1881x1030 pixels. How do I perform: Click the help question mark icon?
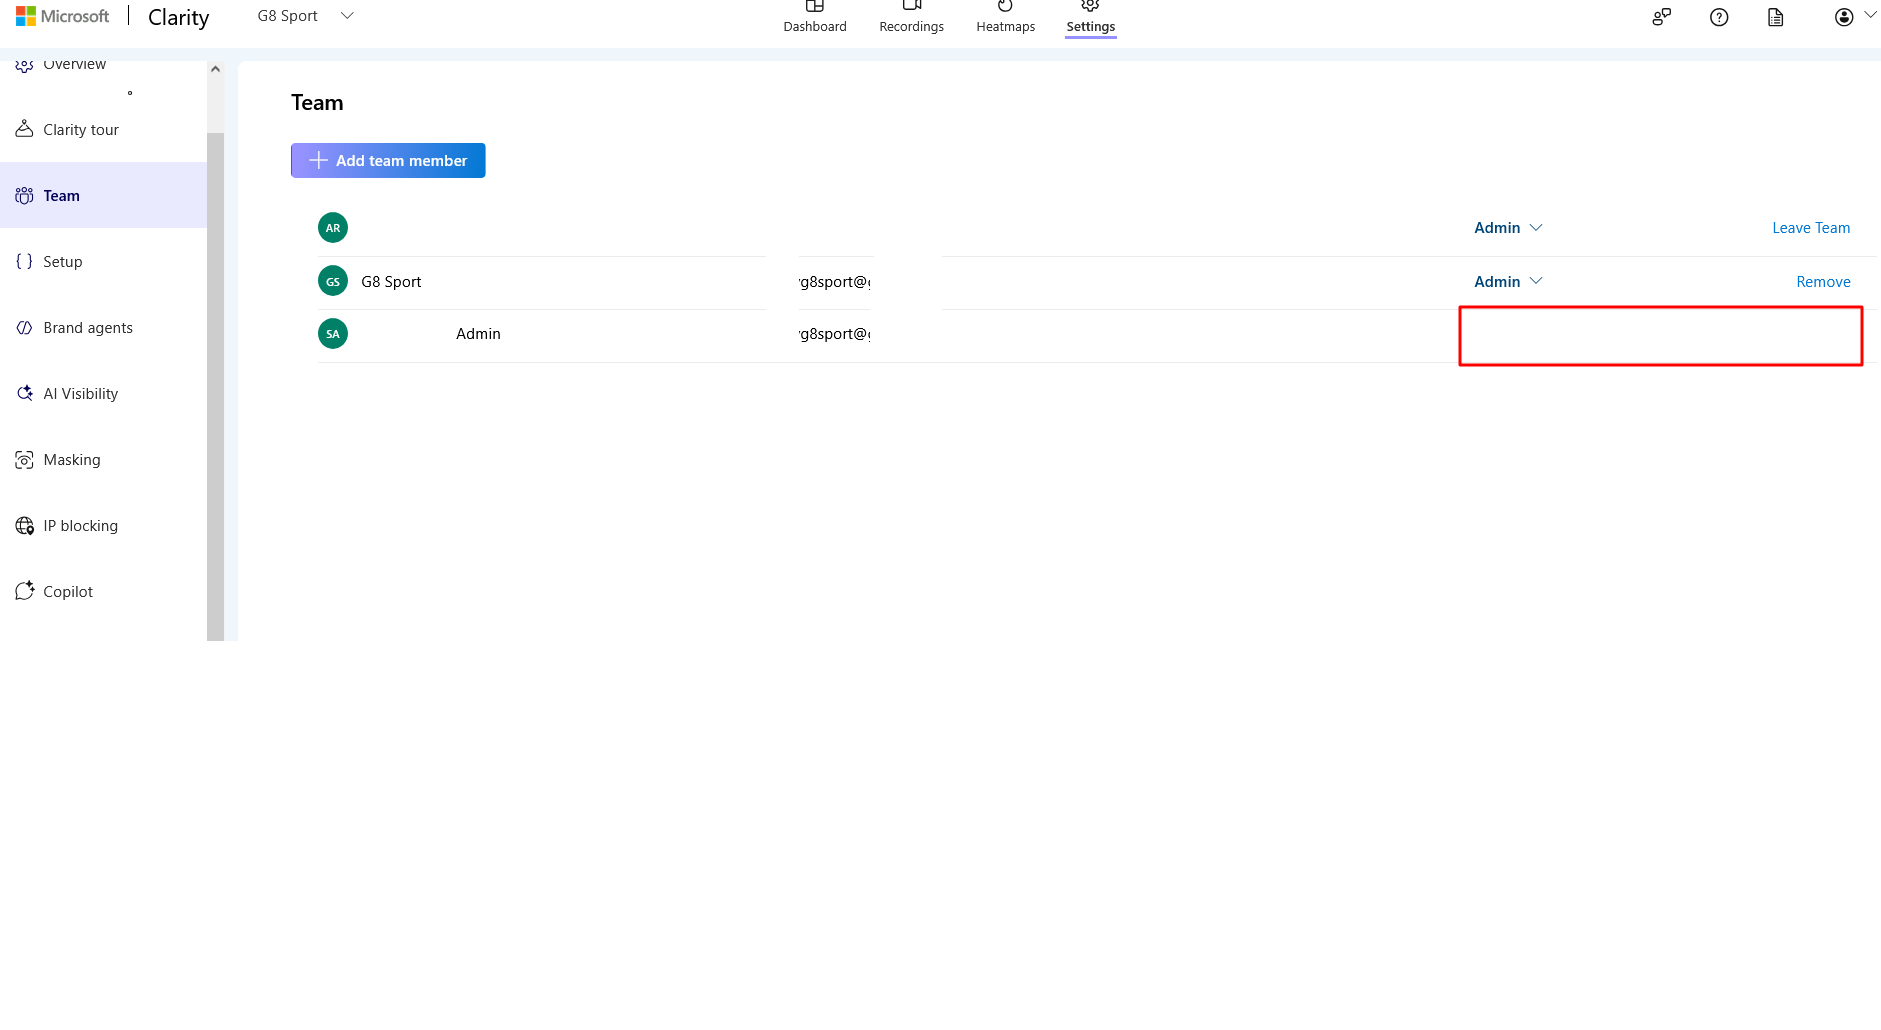tap(1719, 17)
